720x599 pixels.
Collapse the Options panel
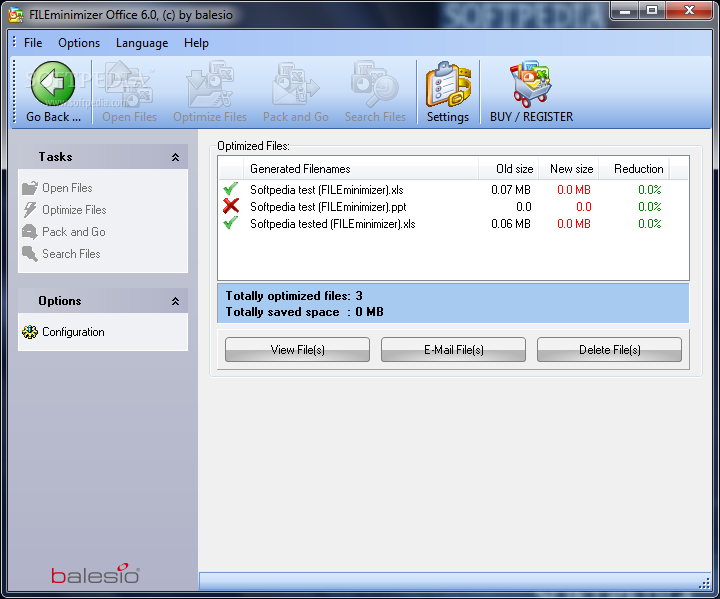coord(175,301)
